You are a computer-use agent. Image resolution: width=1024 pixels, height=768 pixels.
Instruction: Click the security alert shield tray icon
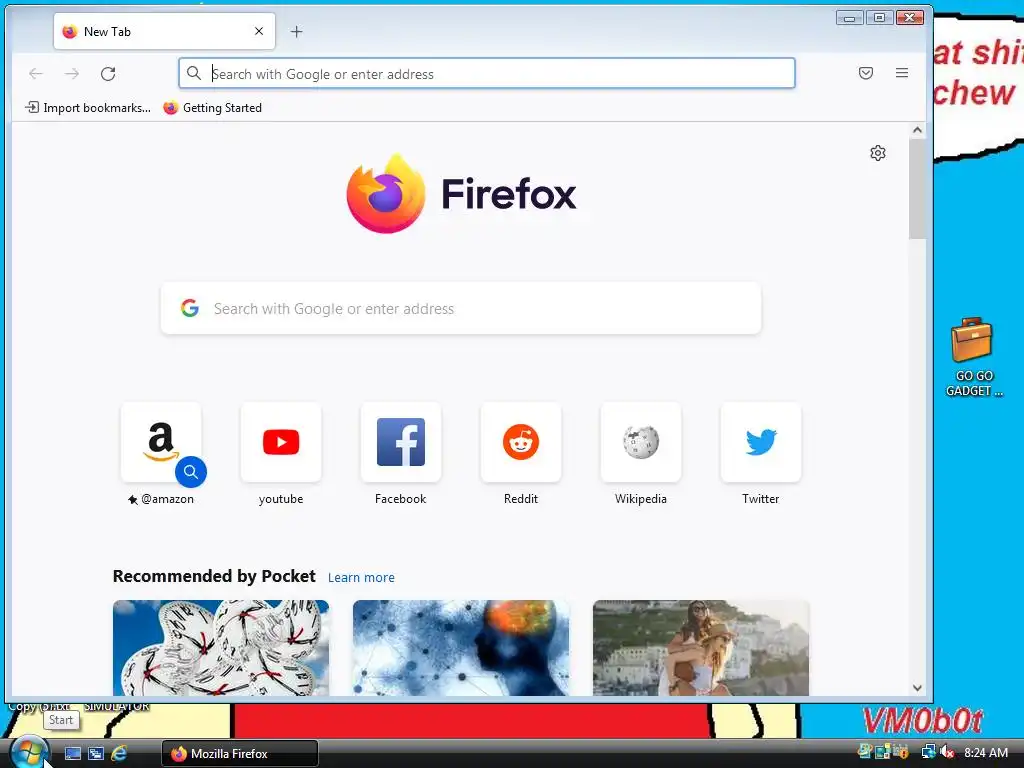(x=901, y=752)
